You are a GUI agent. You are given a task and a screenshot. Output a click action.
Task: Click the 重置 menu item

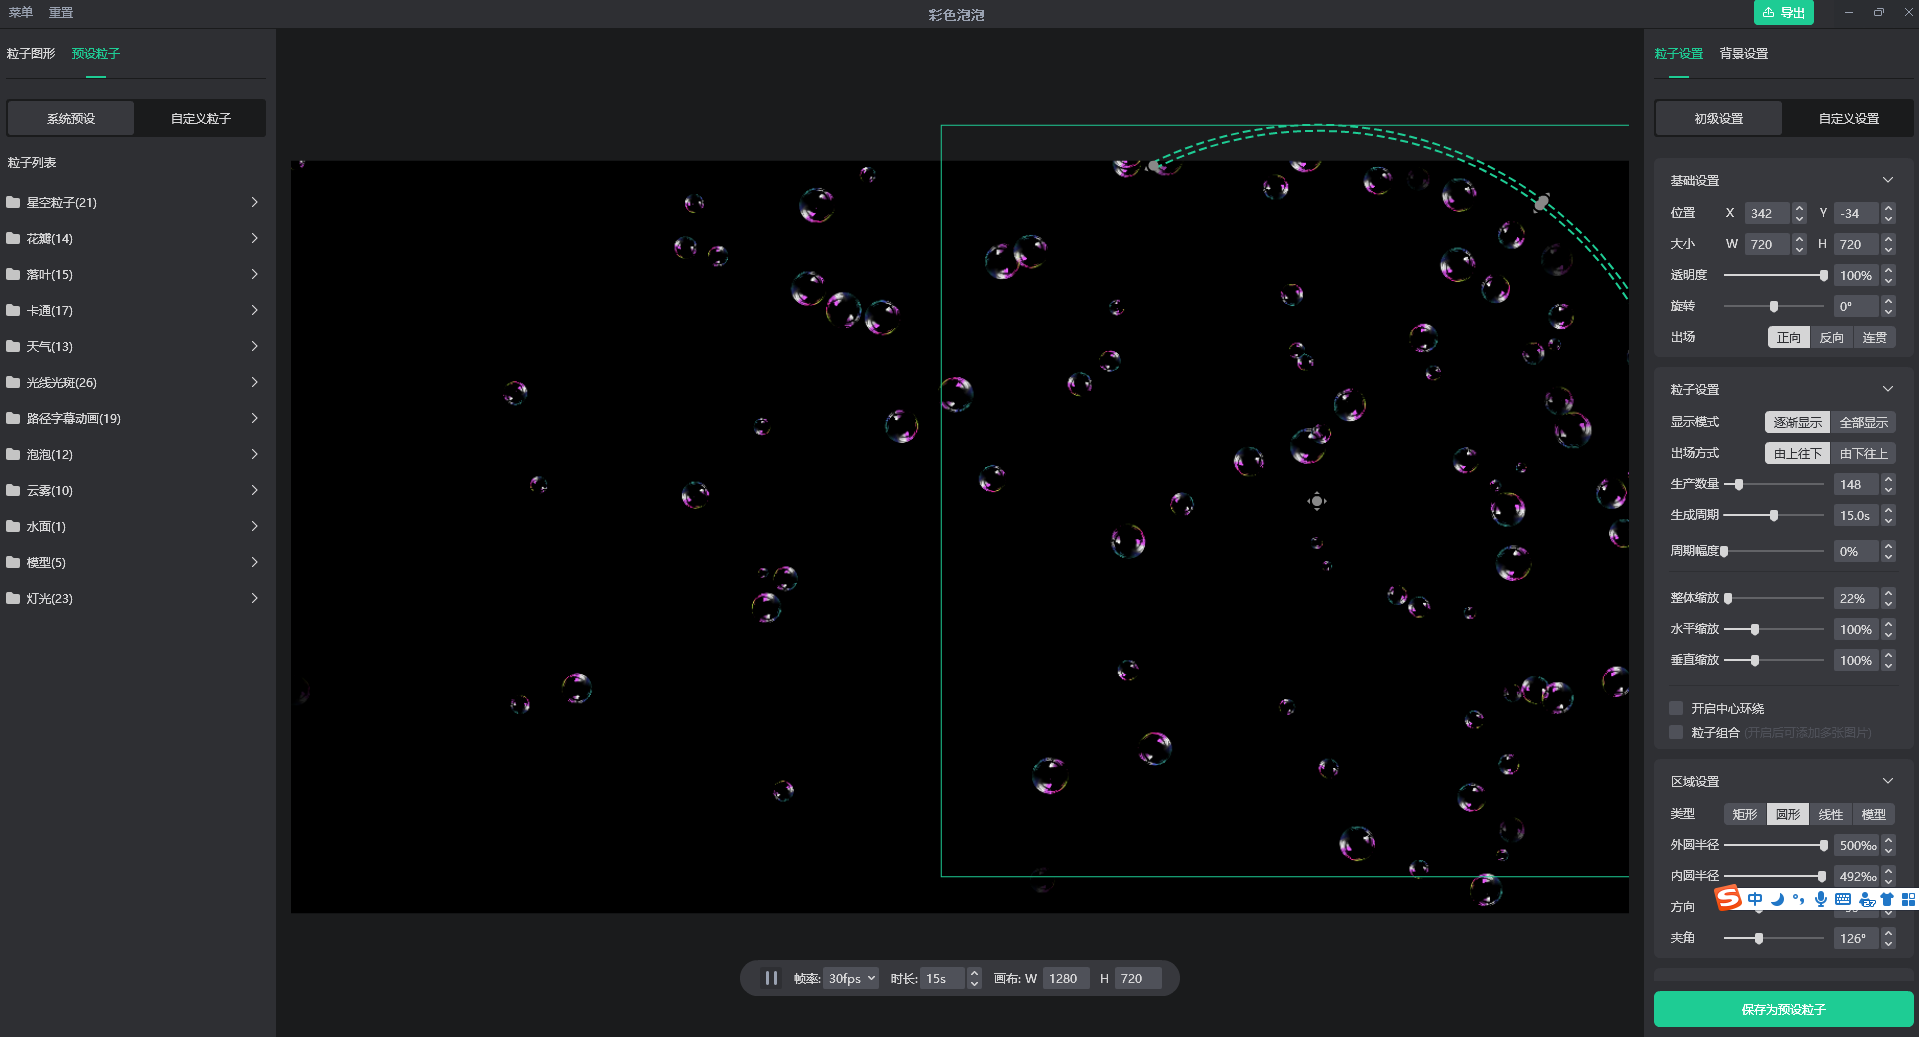(61, 12)
